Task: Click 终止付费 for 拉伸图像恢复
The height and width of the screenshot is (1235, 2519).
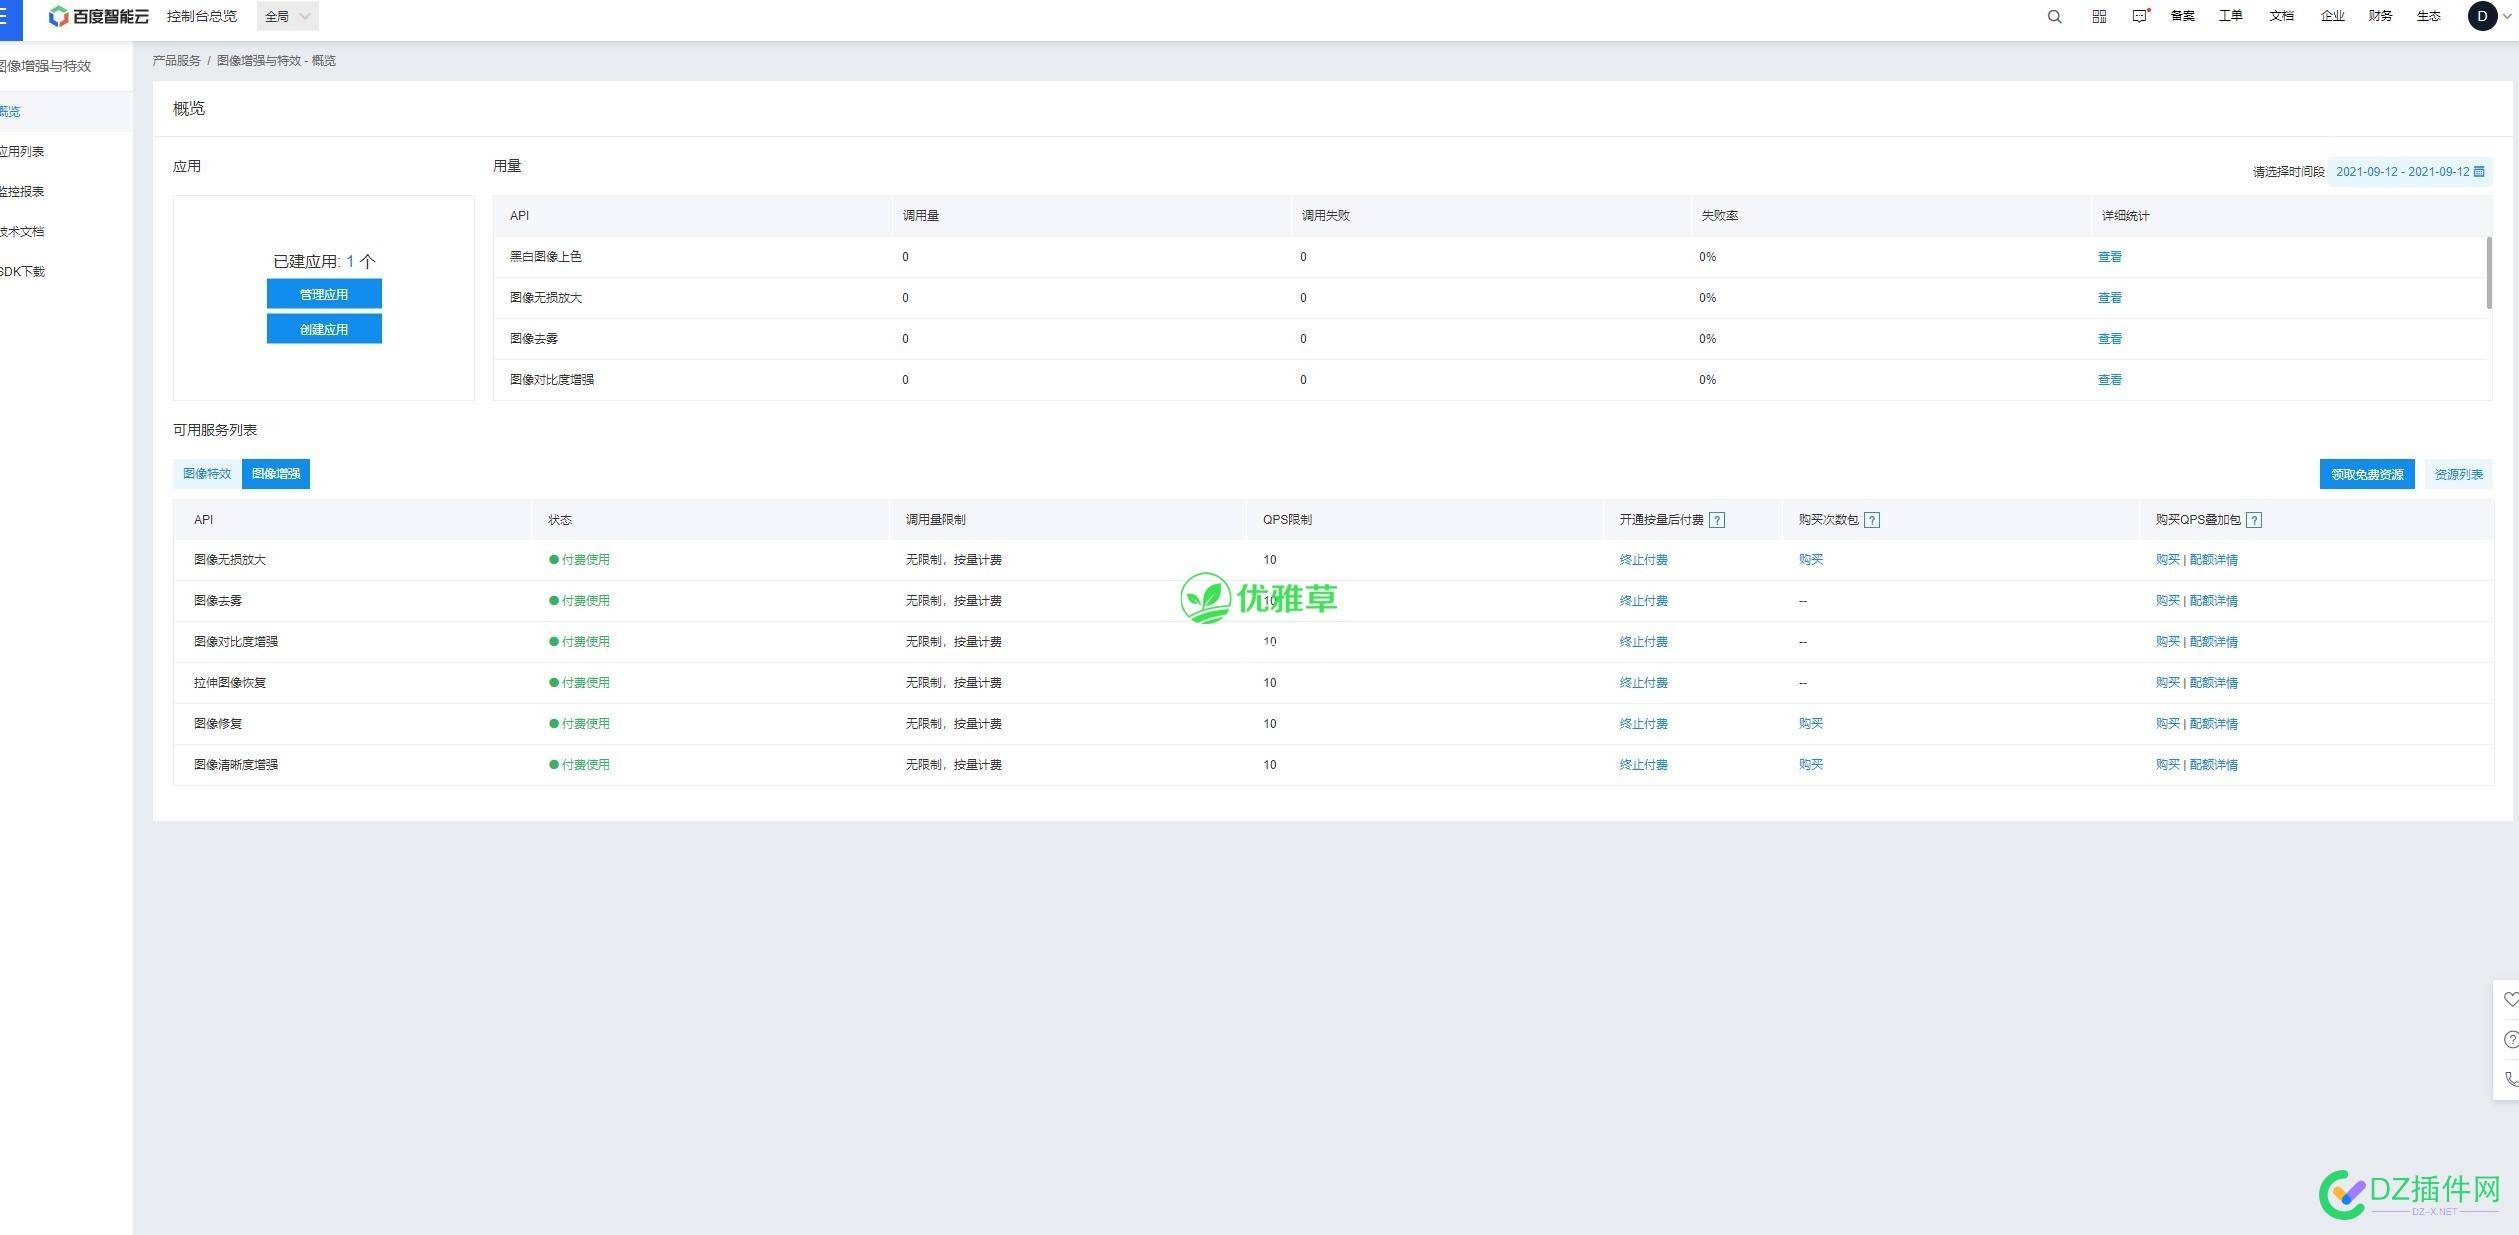Action: tap(1643, 683)
